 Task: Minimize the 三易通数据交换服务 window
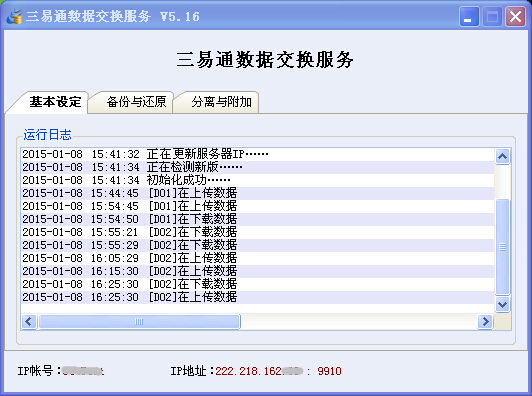coord(469,16)
